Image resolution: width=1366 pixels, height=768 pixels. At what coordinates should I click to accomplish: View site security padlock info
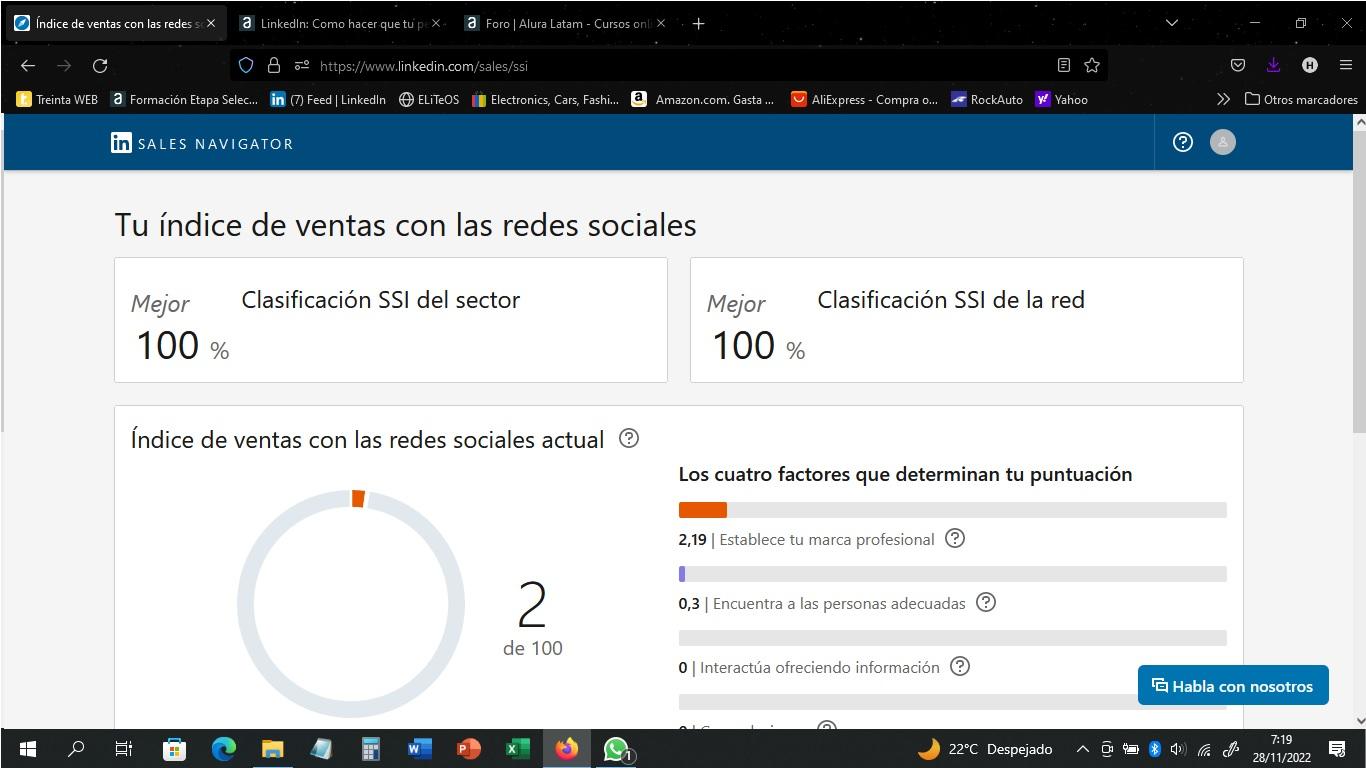click(273, 65)
